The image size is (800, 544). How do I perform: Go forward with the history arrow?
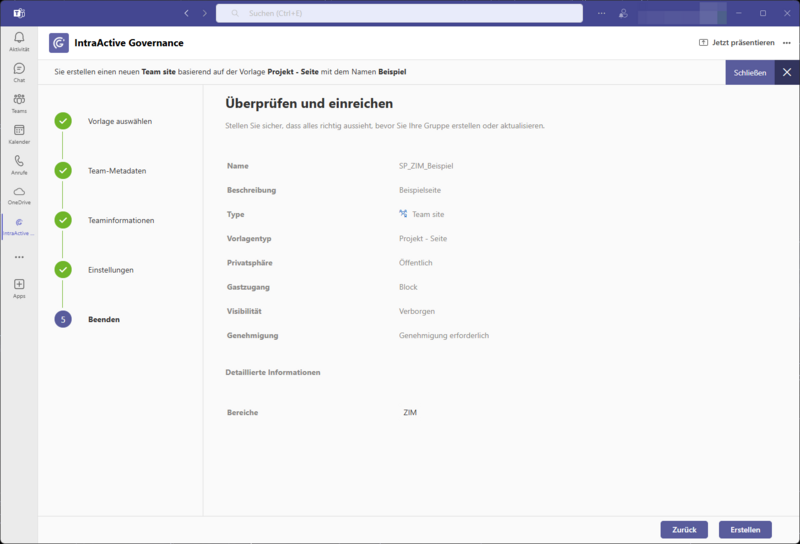(205, 13)
